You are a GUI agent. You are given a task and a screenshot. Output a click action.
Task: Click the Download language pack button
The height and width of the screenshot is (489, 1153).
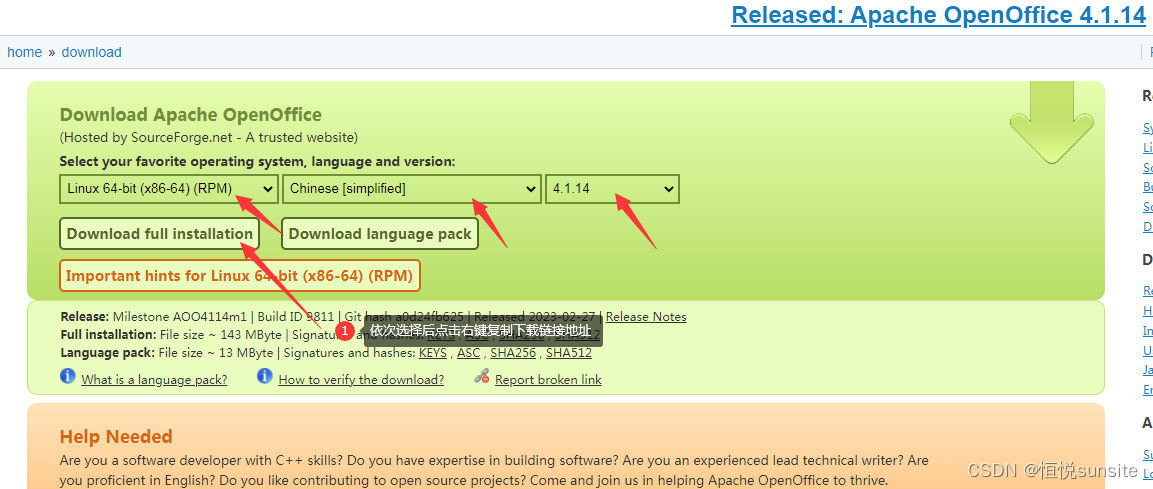click(x=380, y=234)
